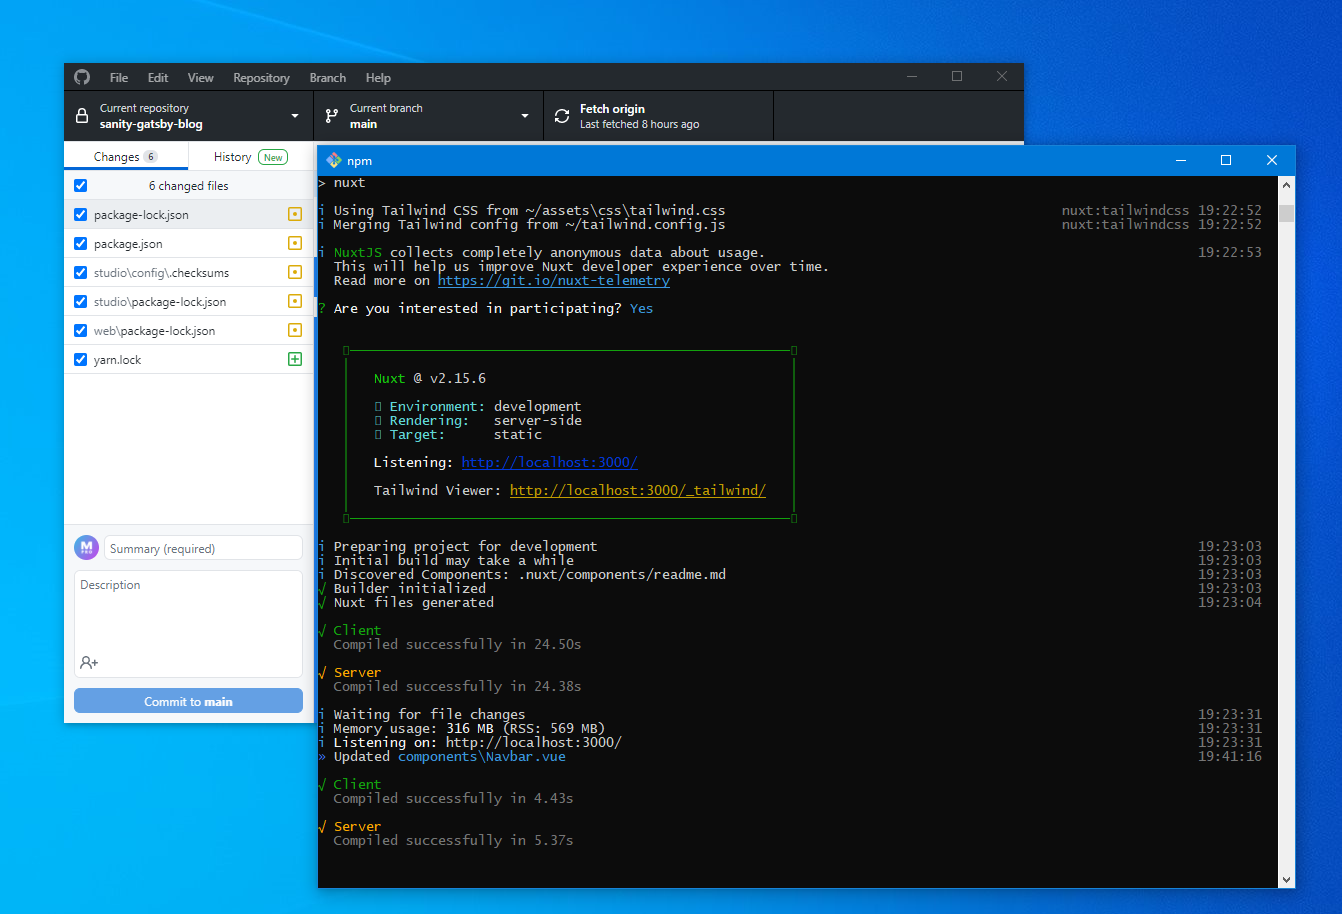Open the Current repository dropdown
The height and width of the screenshot is (914, 1342).
tap(189, 116)
